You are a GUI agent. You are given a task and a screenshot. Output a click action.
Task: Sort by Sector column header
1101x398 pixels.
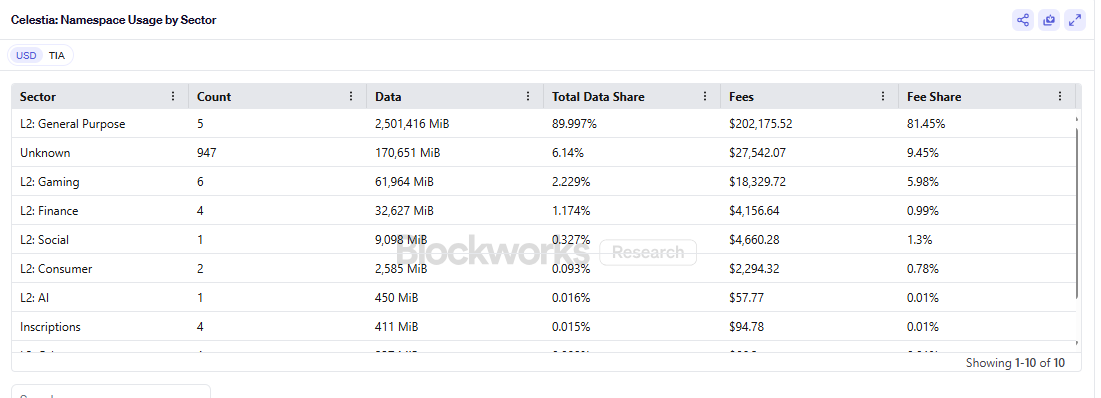pyautogui.click(x=38, y=97)
